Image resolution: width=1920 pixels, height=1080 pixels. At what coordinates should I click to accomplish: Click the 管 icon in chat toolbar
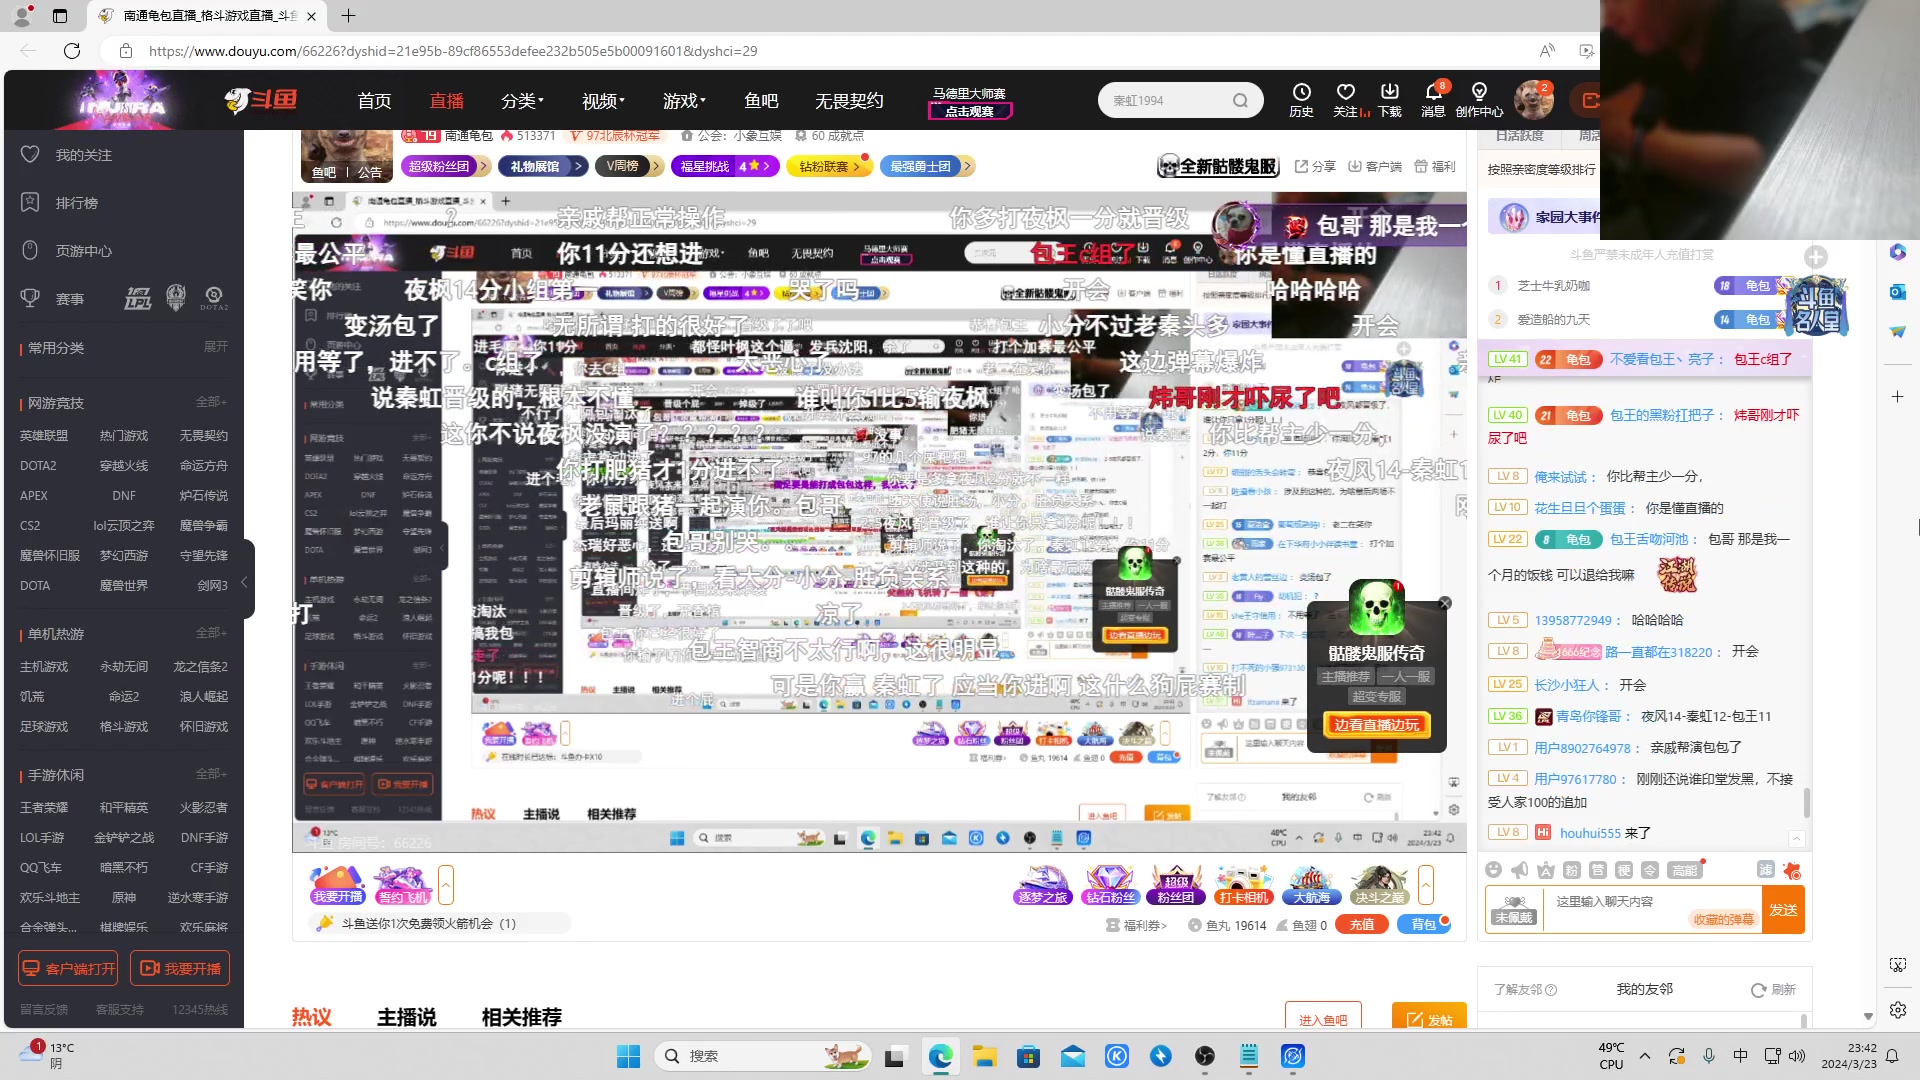tap(1597, 870)
